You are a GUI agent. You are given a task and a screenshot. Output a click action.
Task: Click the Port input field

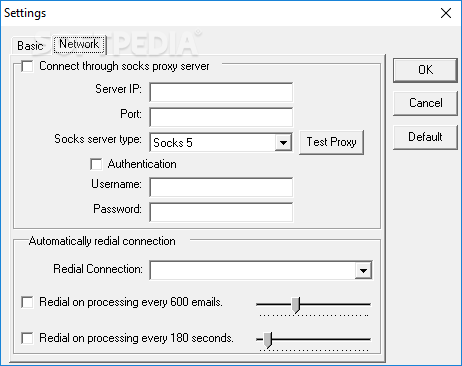coord(221,117)
